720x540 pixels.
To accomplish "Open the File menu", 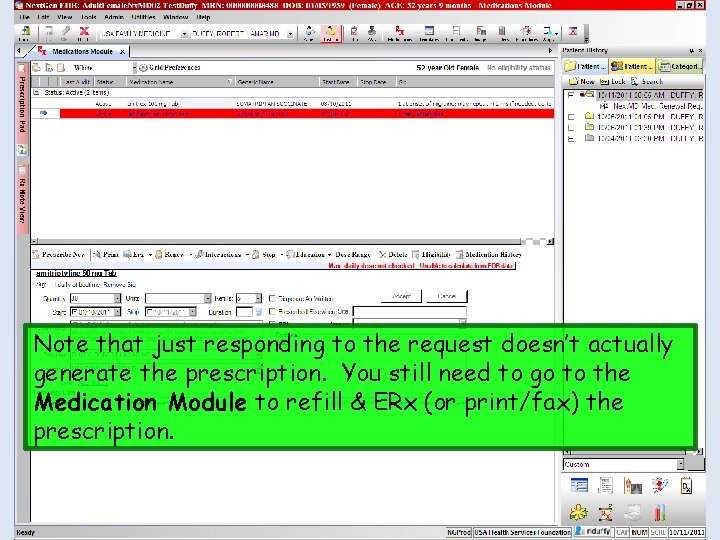I will [x=25, y=17].
